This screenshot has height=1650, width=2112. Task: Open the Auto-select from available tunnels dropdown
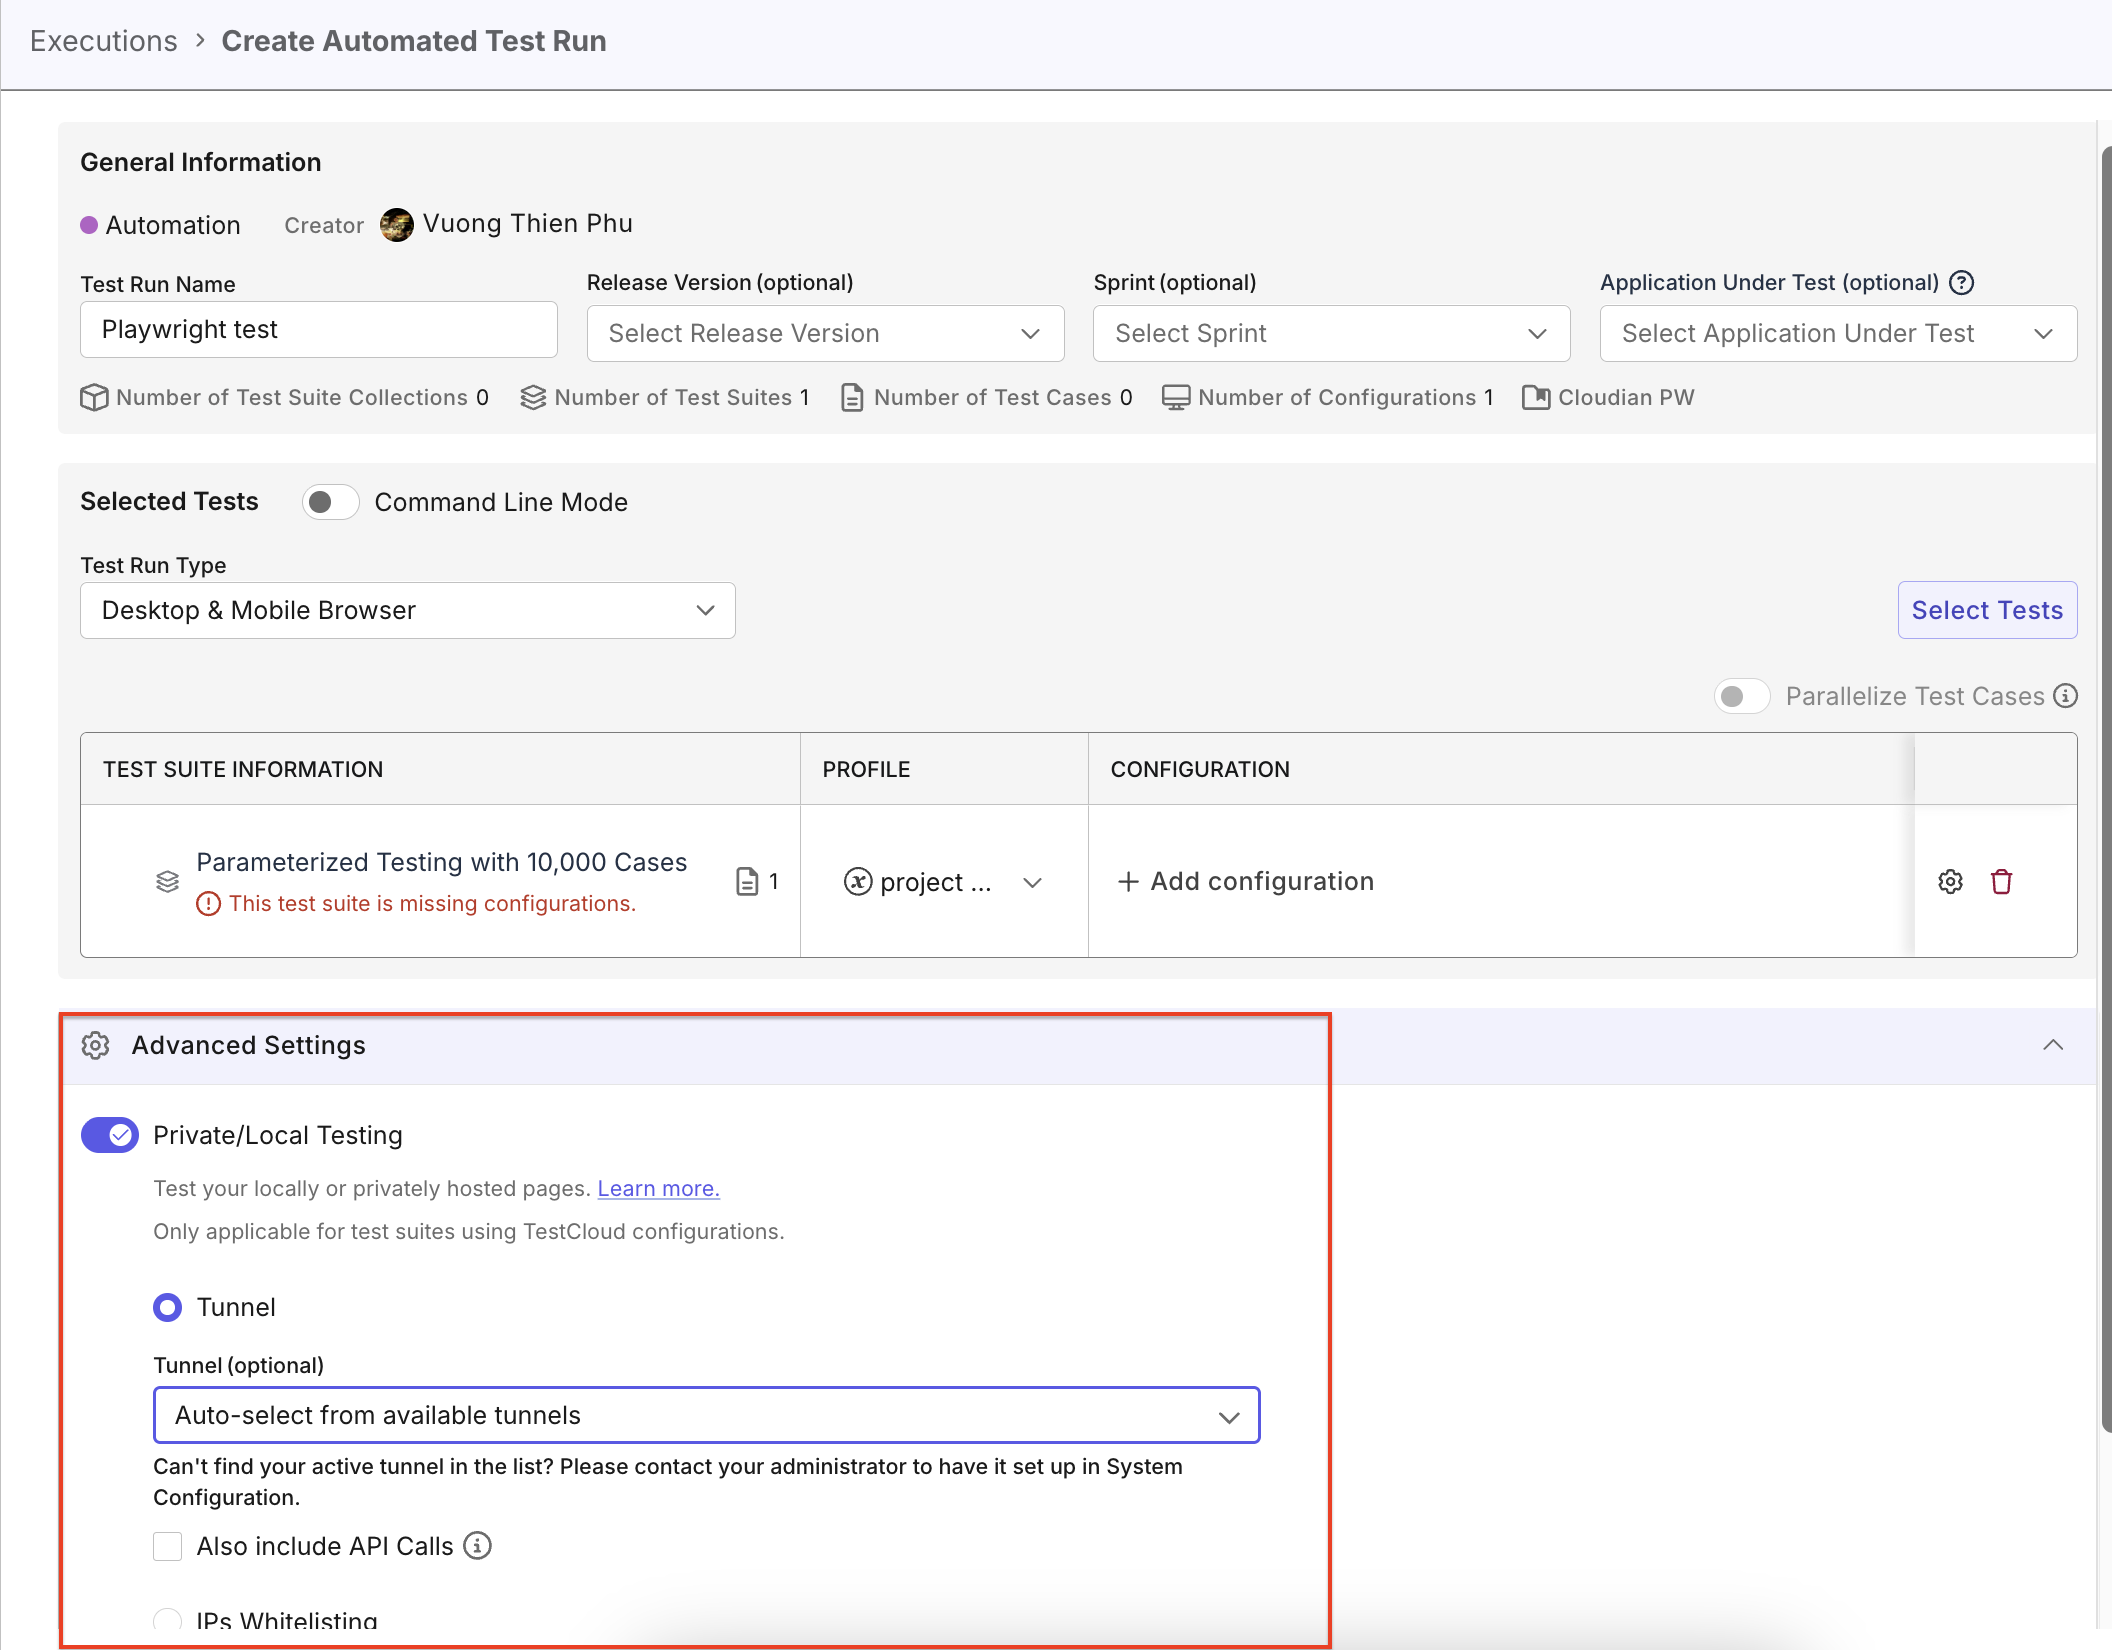tap(706, 1415)
